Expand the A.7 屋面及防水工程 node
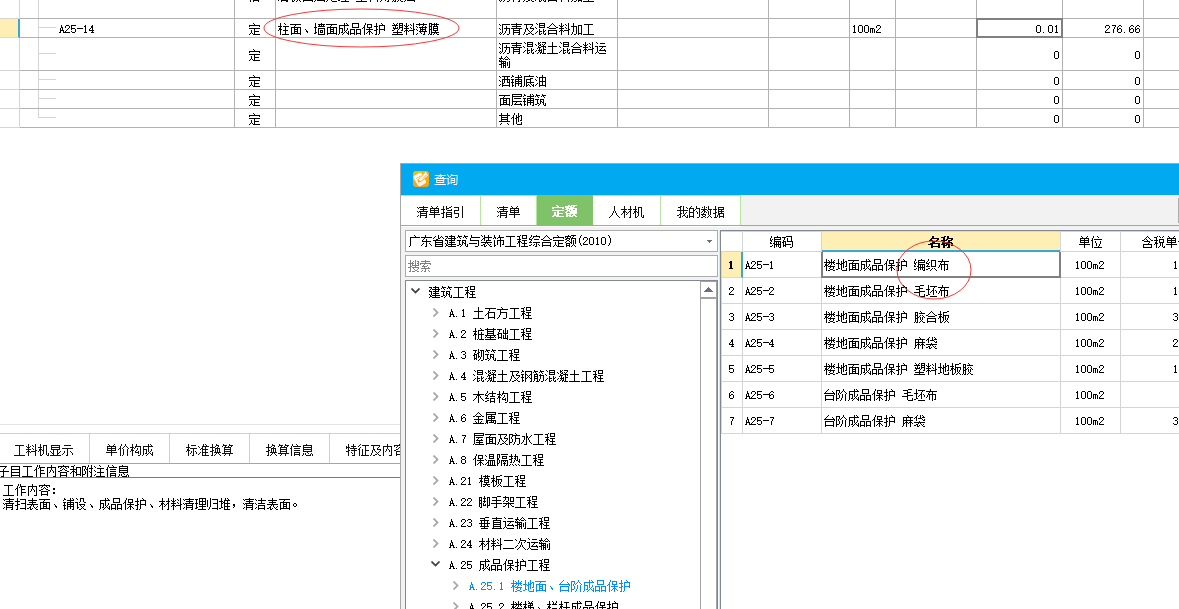 (x=435, y=439)
